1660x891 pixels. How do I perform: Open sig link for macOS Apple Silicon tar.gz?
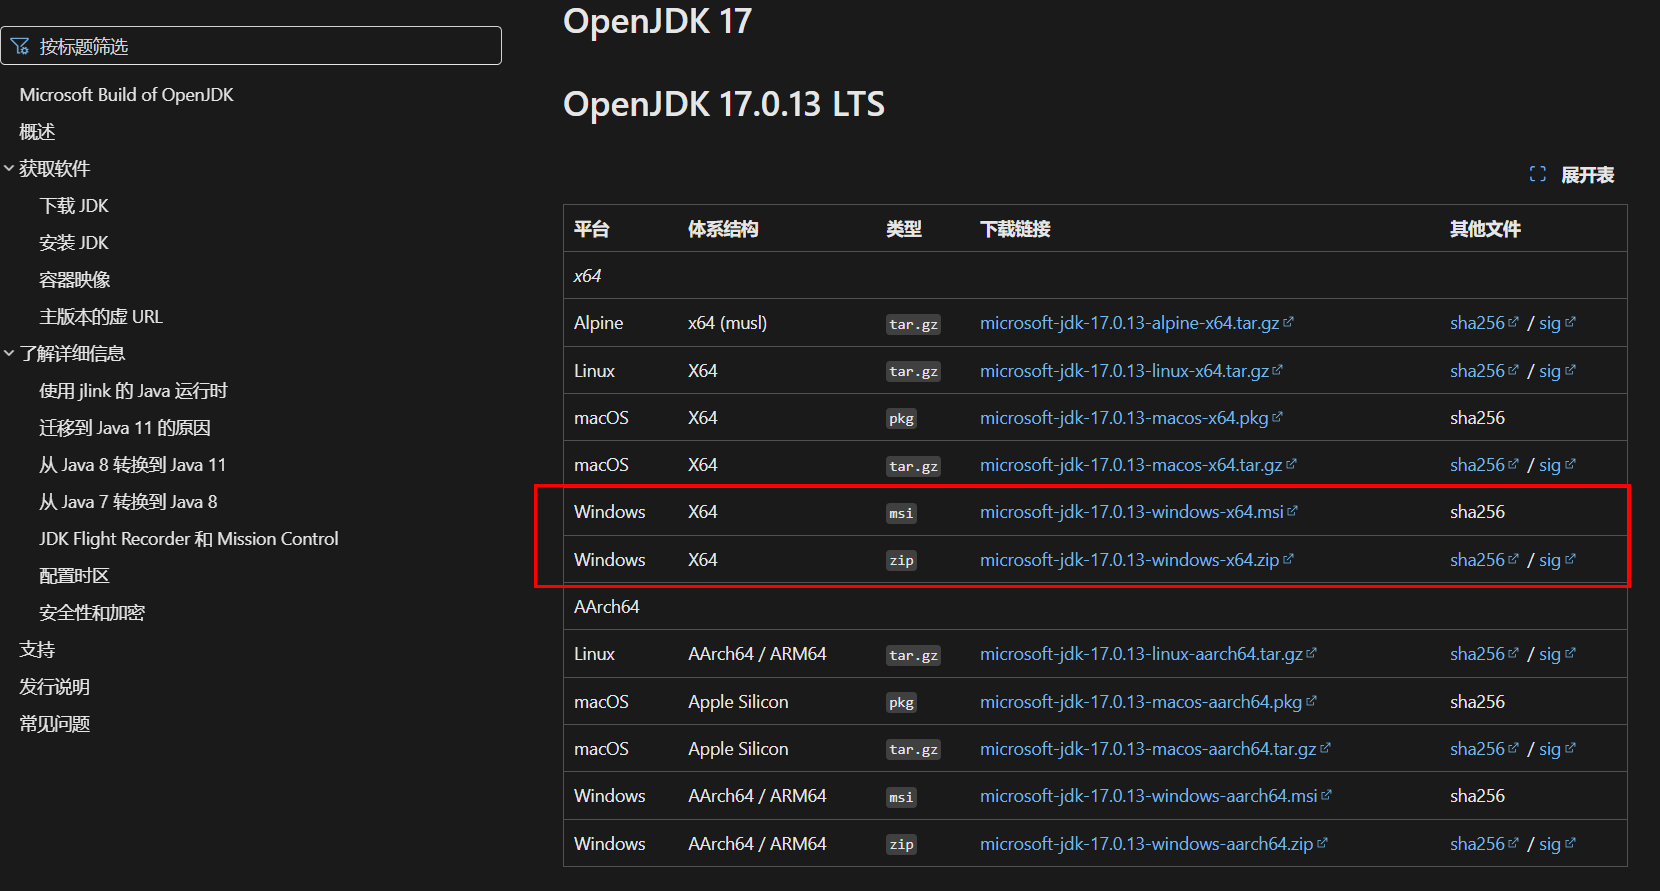pos(1557,748)
